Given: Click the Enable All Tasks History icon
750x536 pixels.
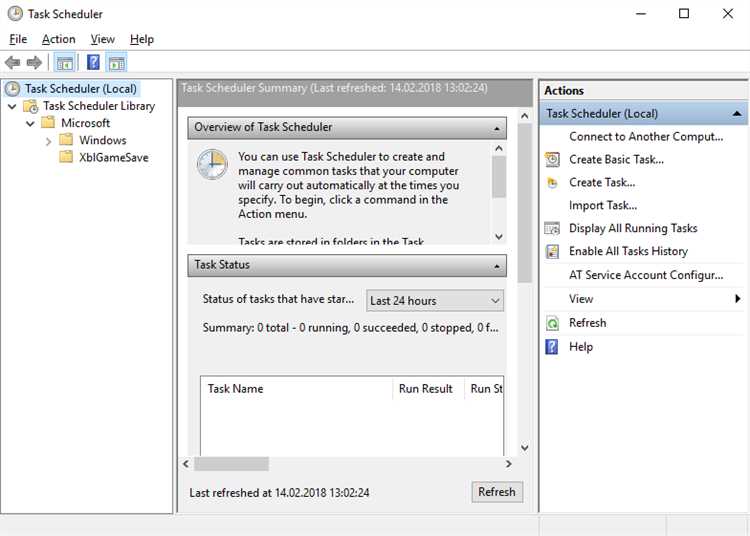Looking at the screenshot, I should pos(552,252).
